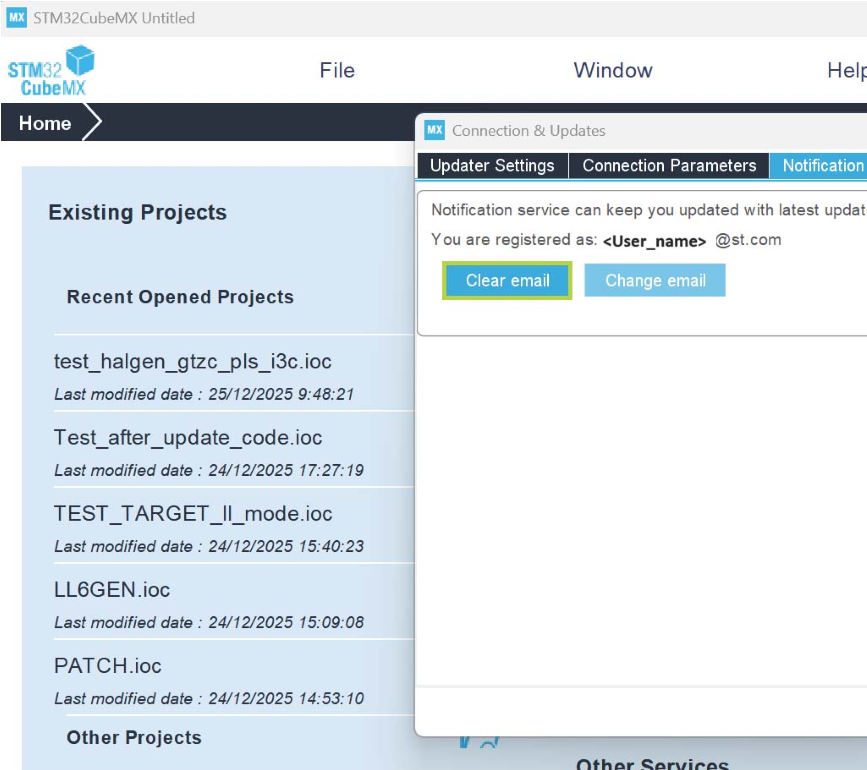The image size is (867, 770).
Task: Click the MX icon in Connection & Updates dialog
Action: coord(435,130)
